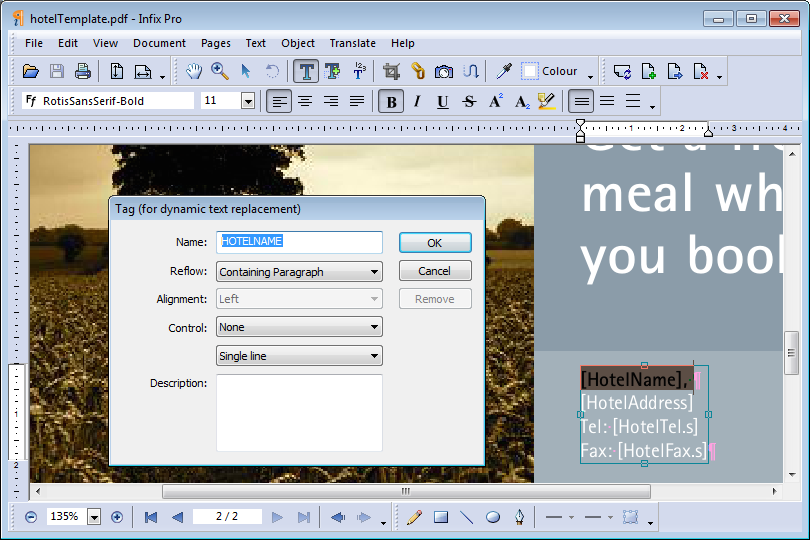Open the Reflow dropdown
This screenshot has height=540, width=810.
[x=299, y=271]
